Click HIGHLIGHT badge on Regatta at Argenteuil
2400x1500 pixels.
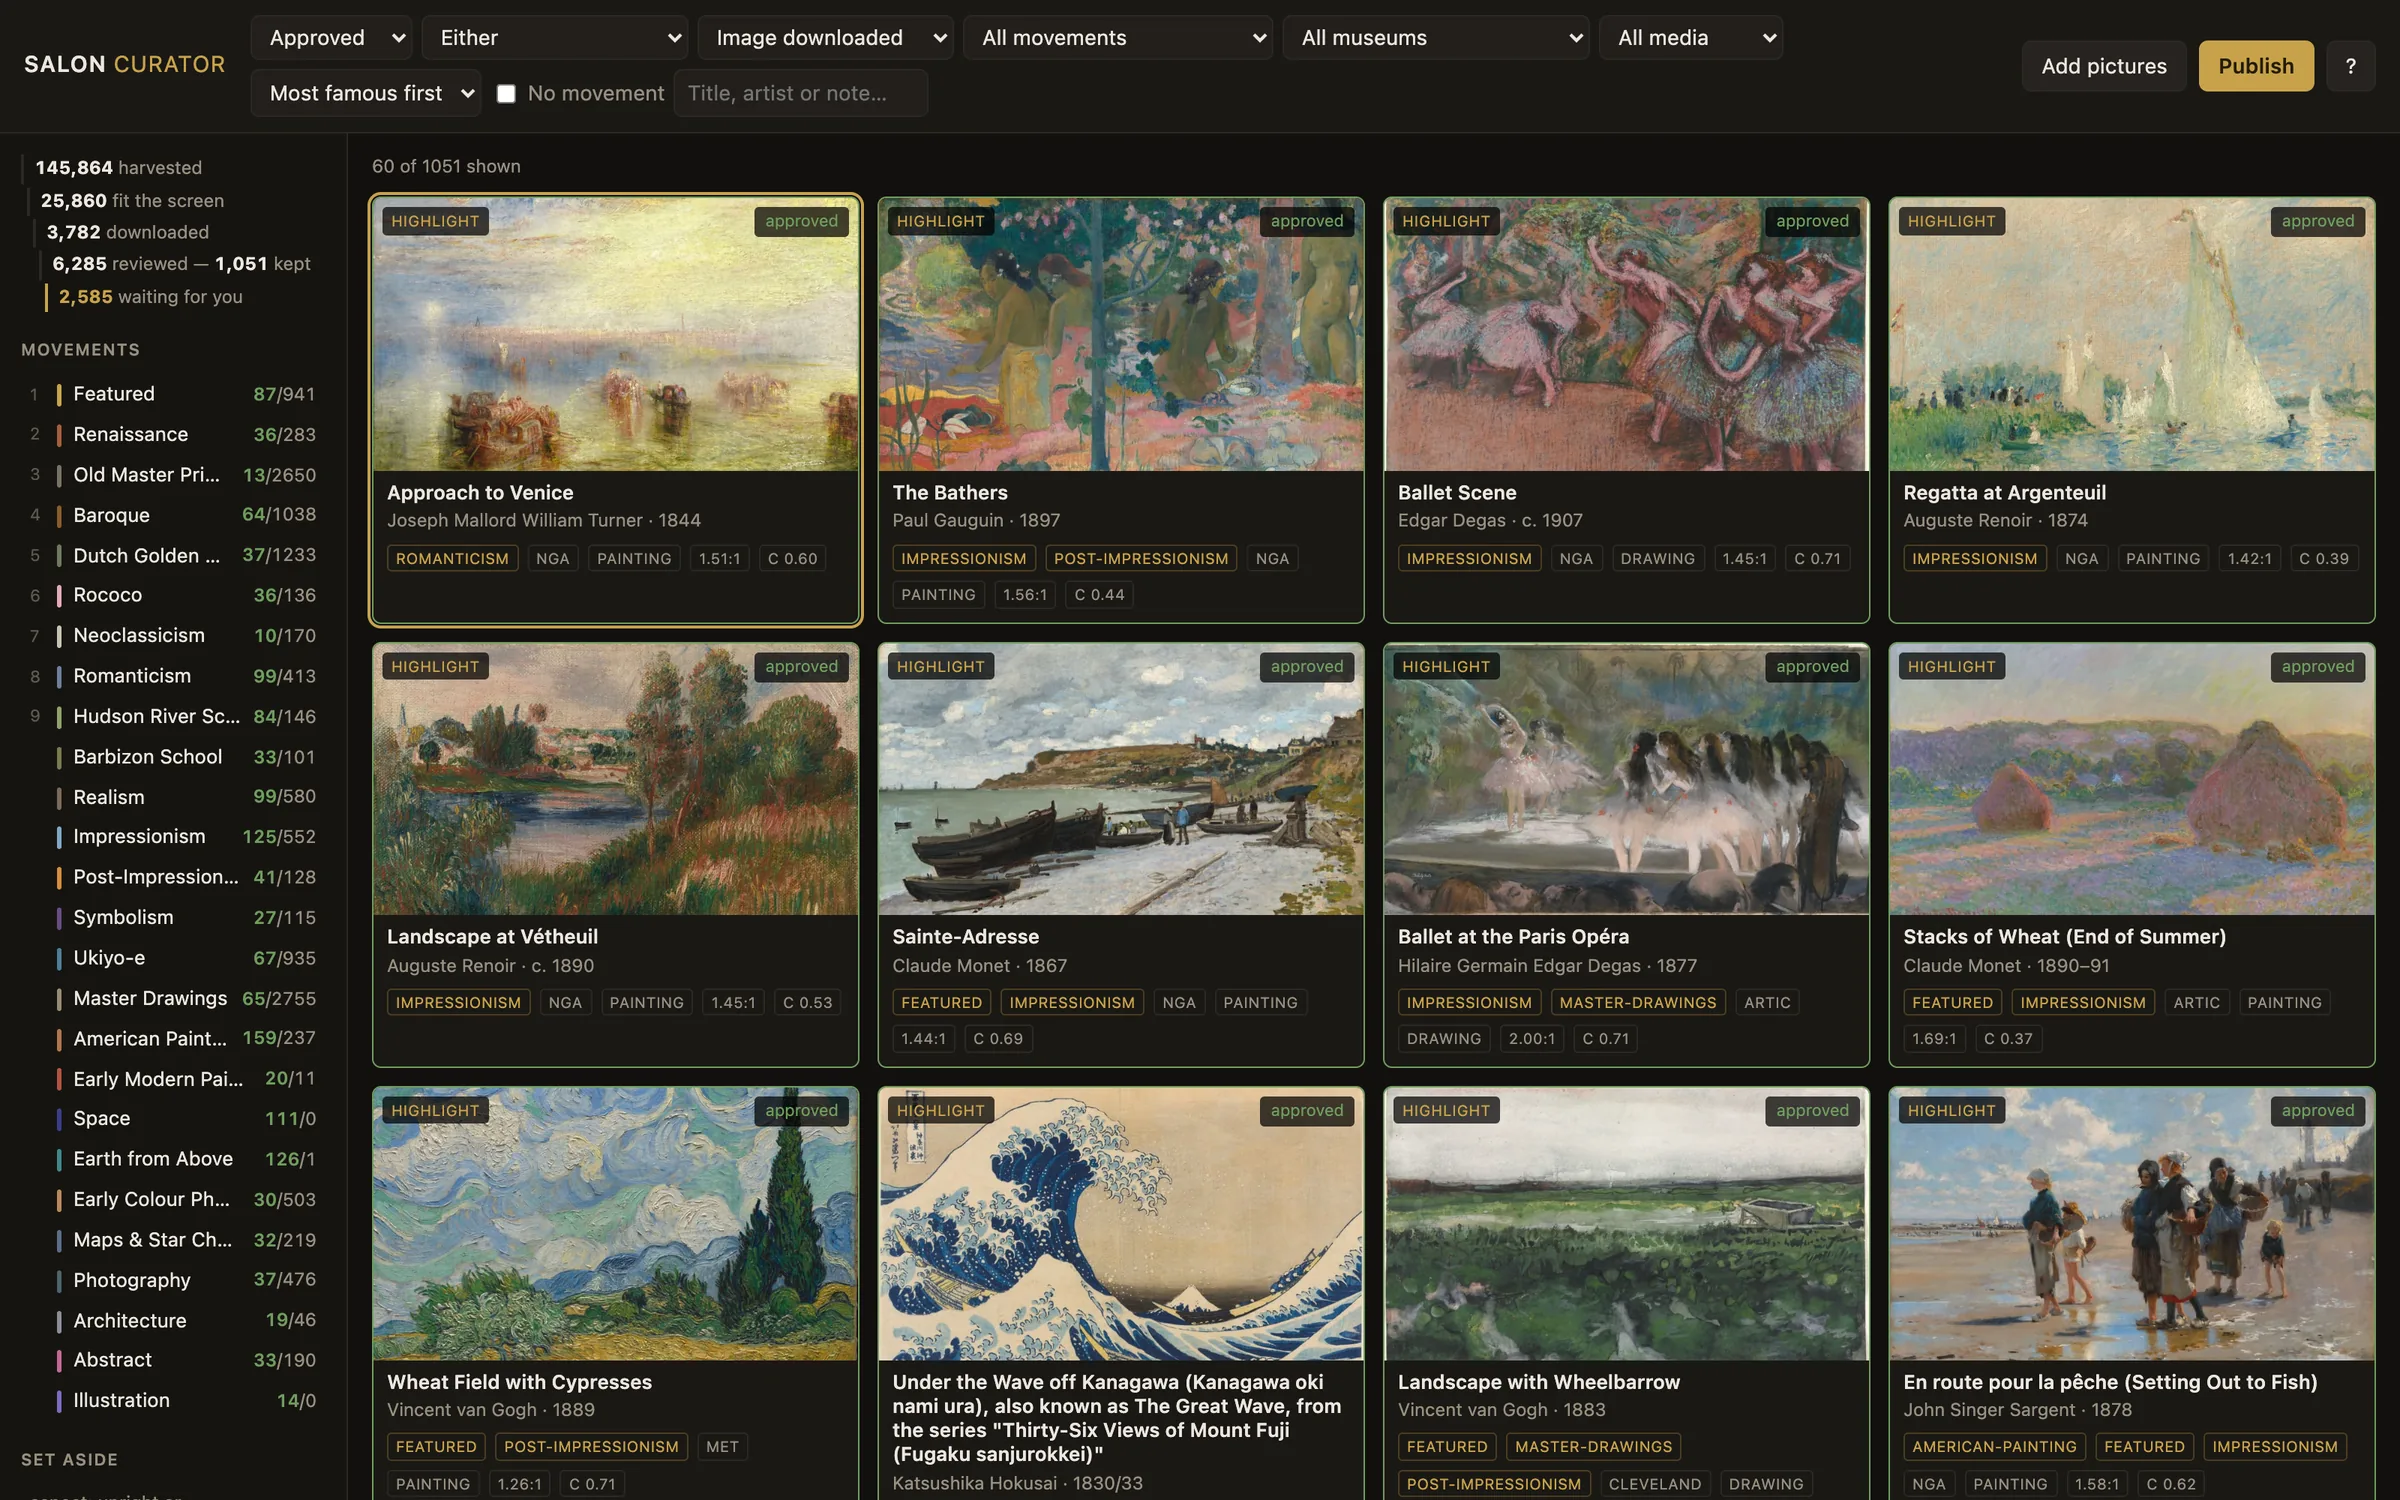1951,221
